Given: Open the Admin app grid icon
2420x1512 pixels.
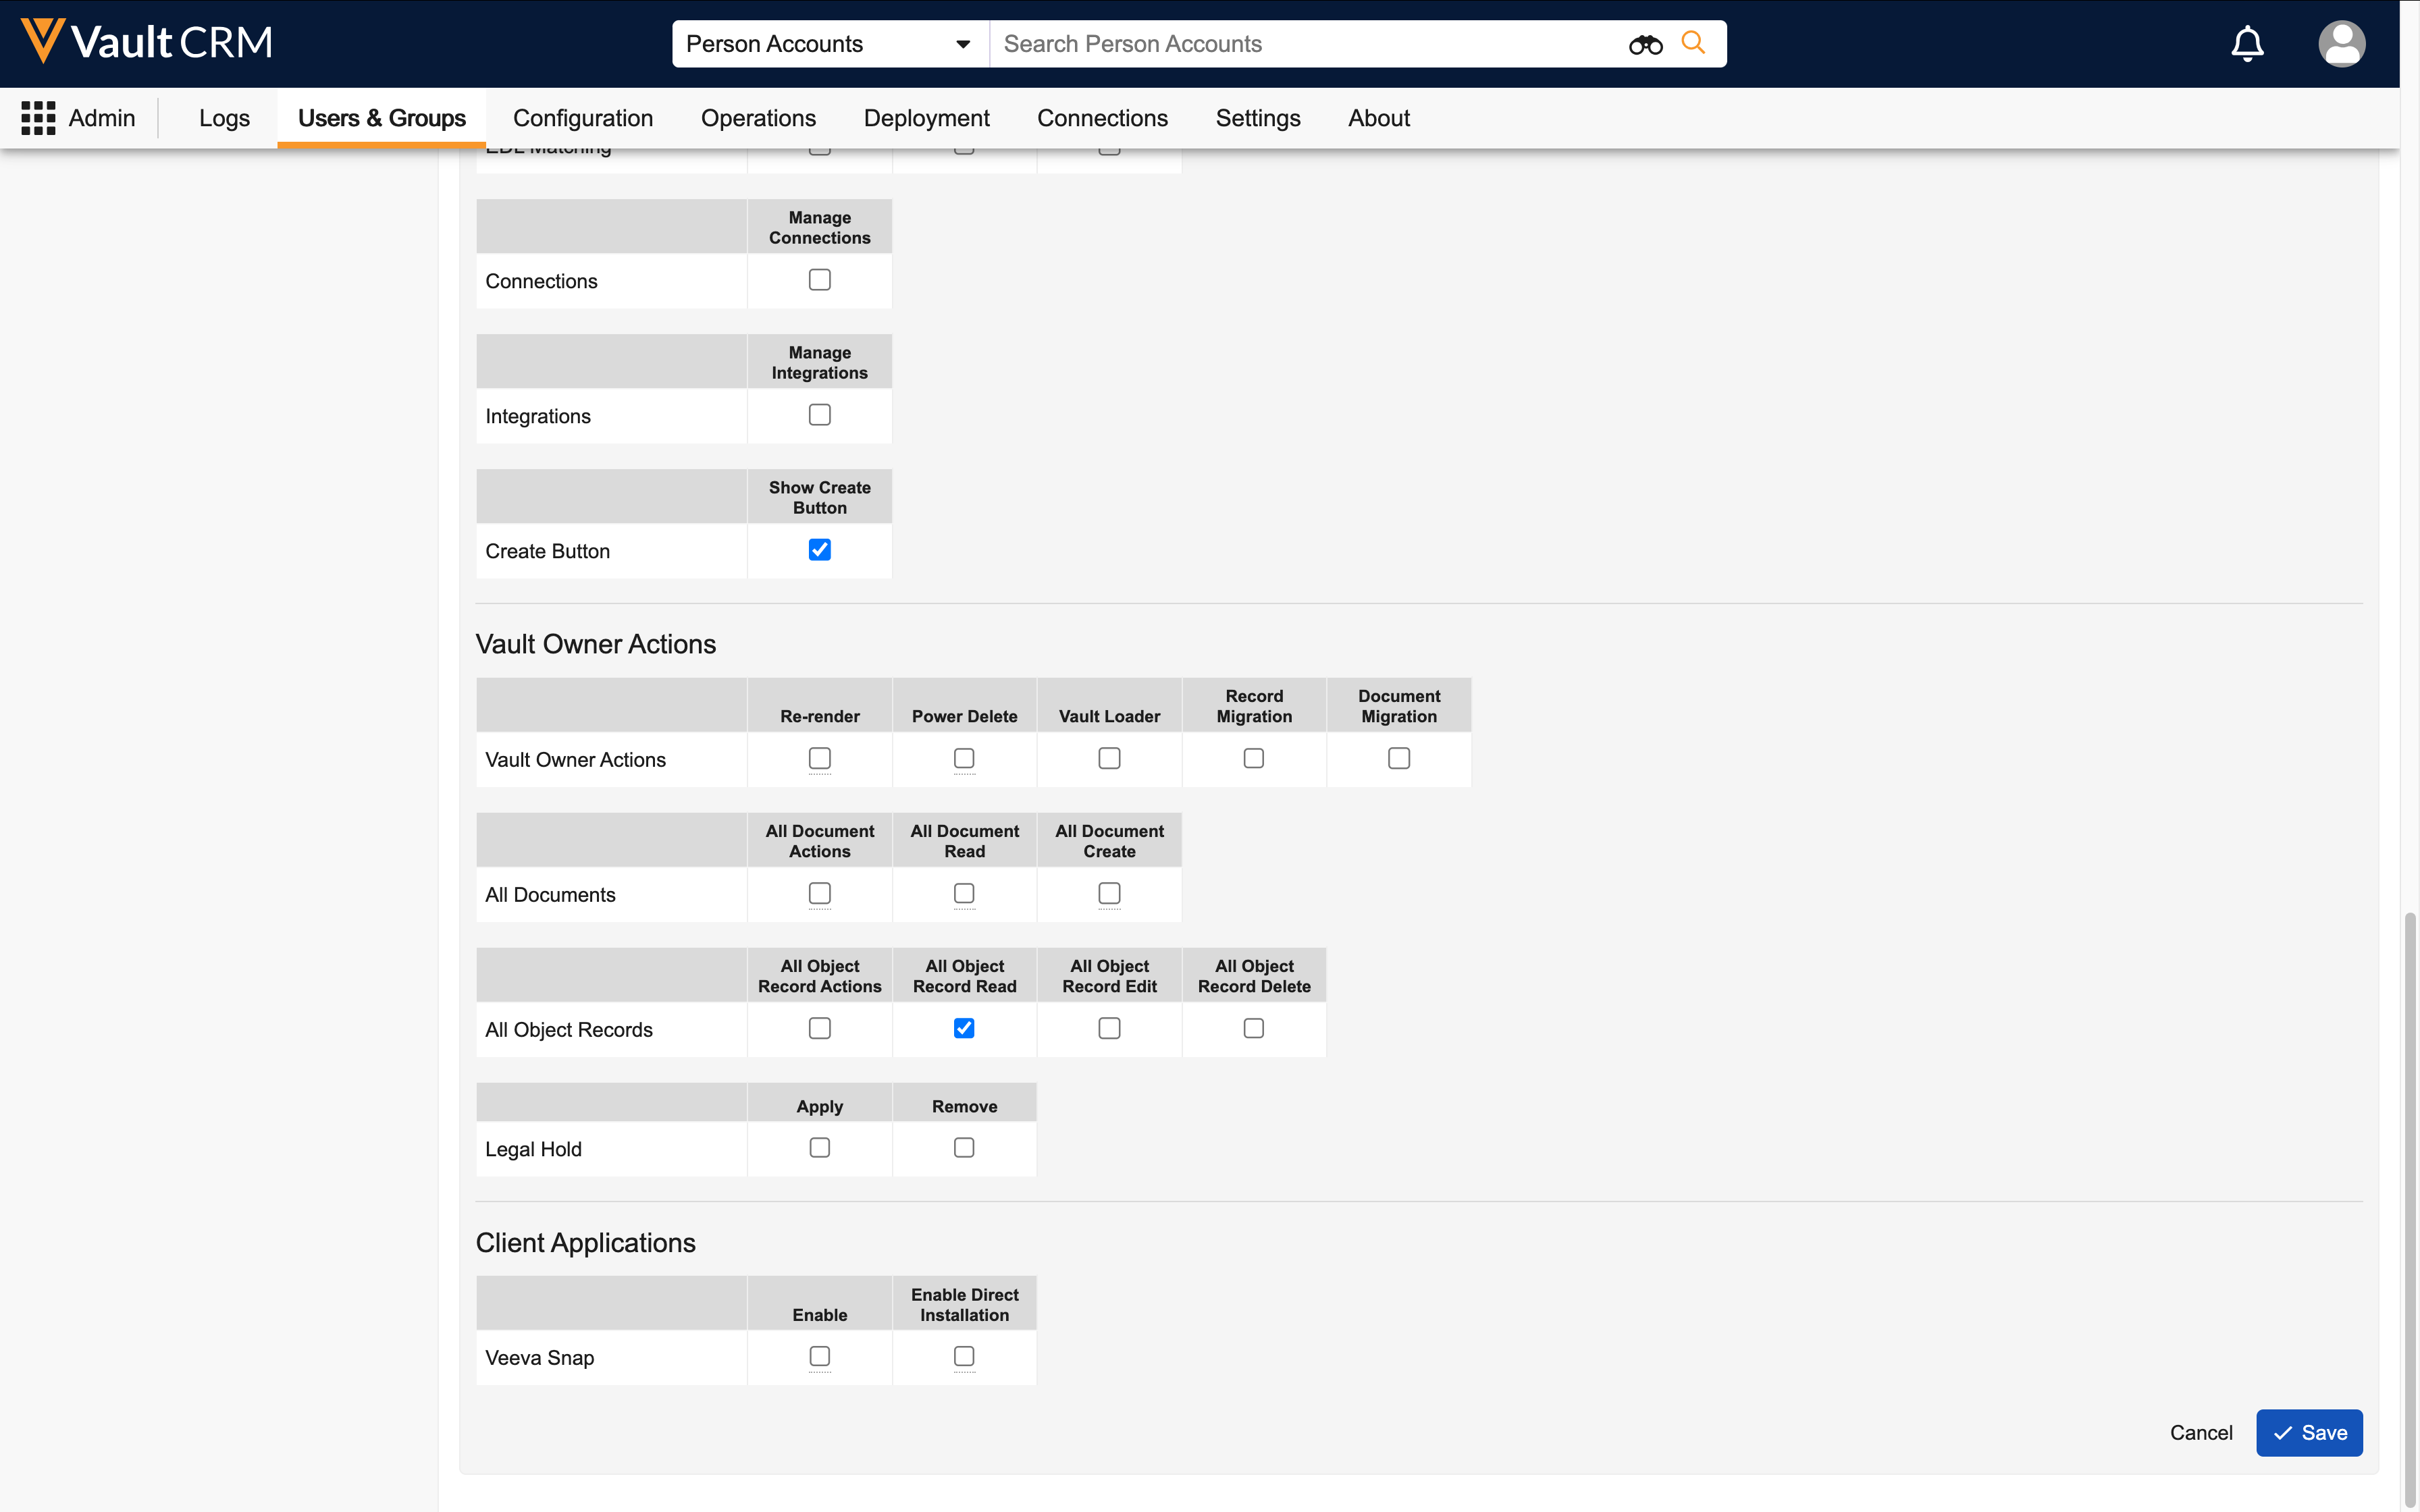Looking at the screenshot, I should 38,118.
